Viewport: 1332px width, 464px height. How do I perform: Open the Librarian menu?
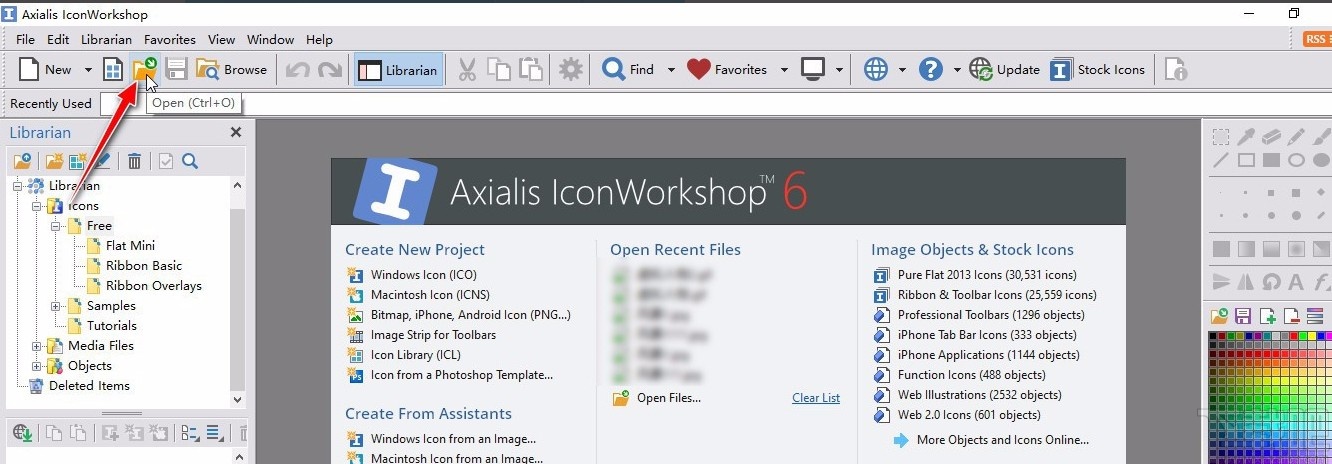107,40
